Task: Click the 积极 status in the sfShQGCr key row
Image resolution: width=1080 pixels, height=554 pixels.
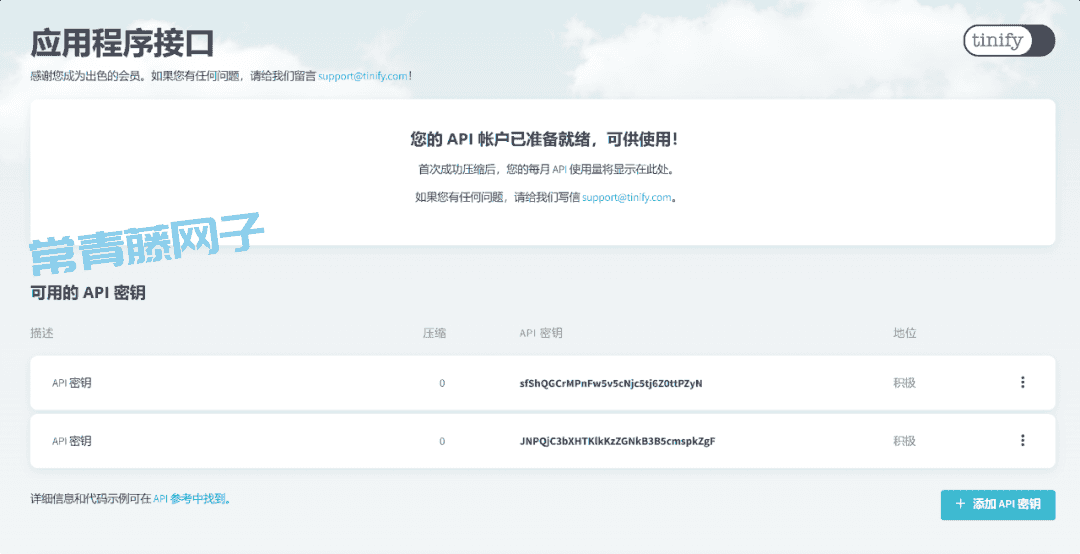Action: [x=904, y=383]
